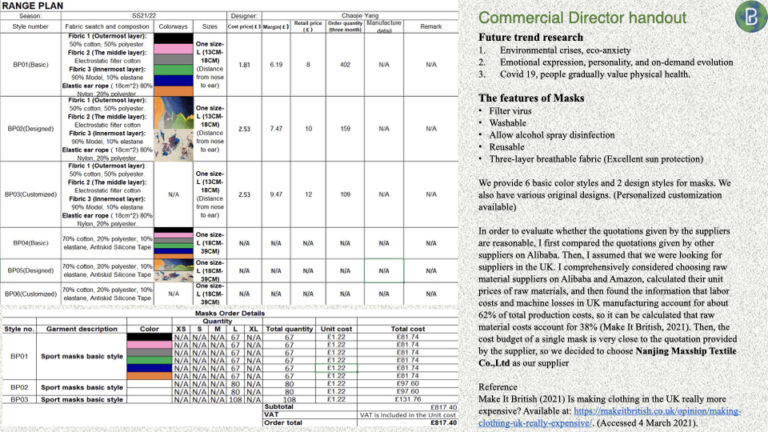The height and width of the screenshot is (432, 768).
Task: Select the margin cell '7.47'
Action: [x=276, y=129]
